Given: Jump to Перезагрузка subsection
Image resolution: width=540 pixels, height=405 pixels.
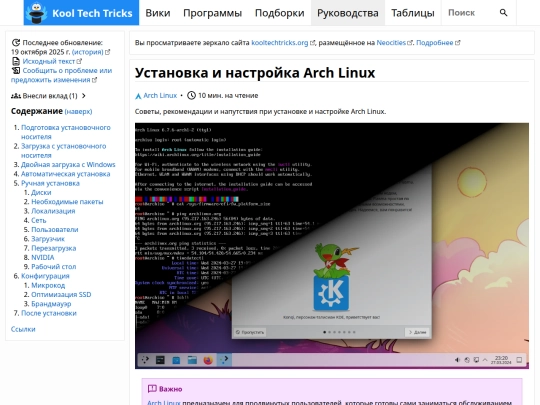Looking at the screenshot, I should (x=54, y=248).
